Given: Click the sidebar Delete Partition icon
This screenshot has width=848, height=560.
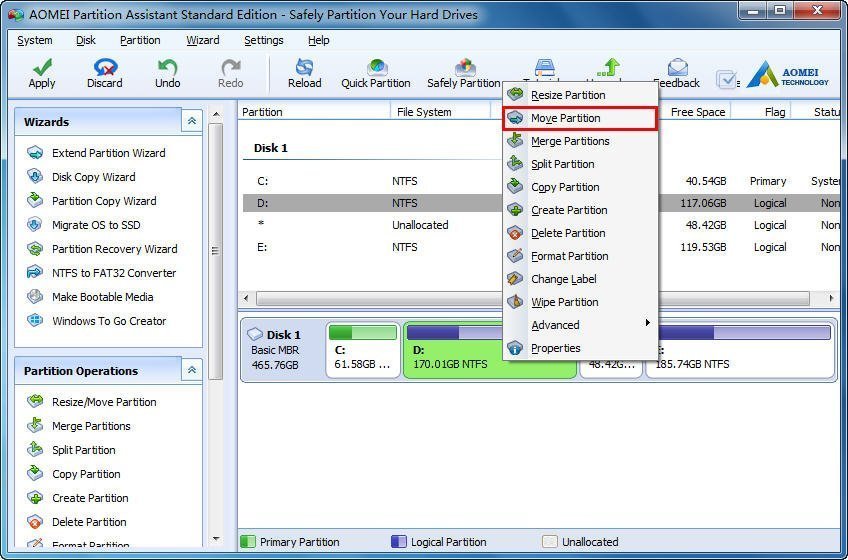Looking at the screenshot, I should 35,521.
